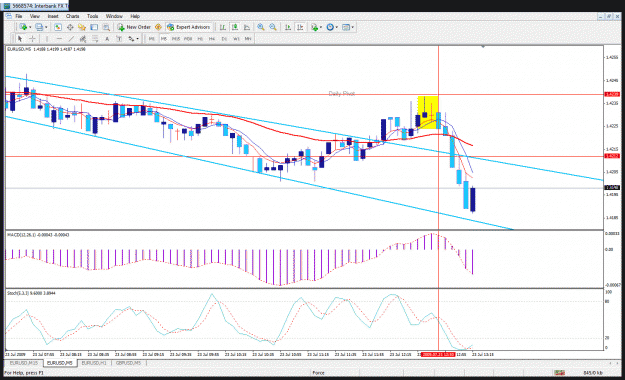Image resolution: width=625 pixels, height=380 pixels.
Task: Toggle chart shift from right border
Action: click(300, 27)
